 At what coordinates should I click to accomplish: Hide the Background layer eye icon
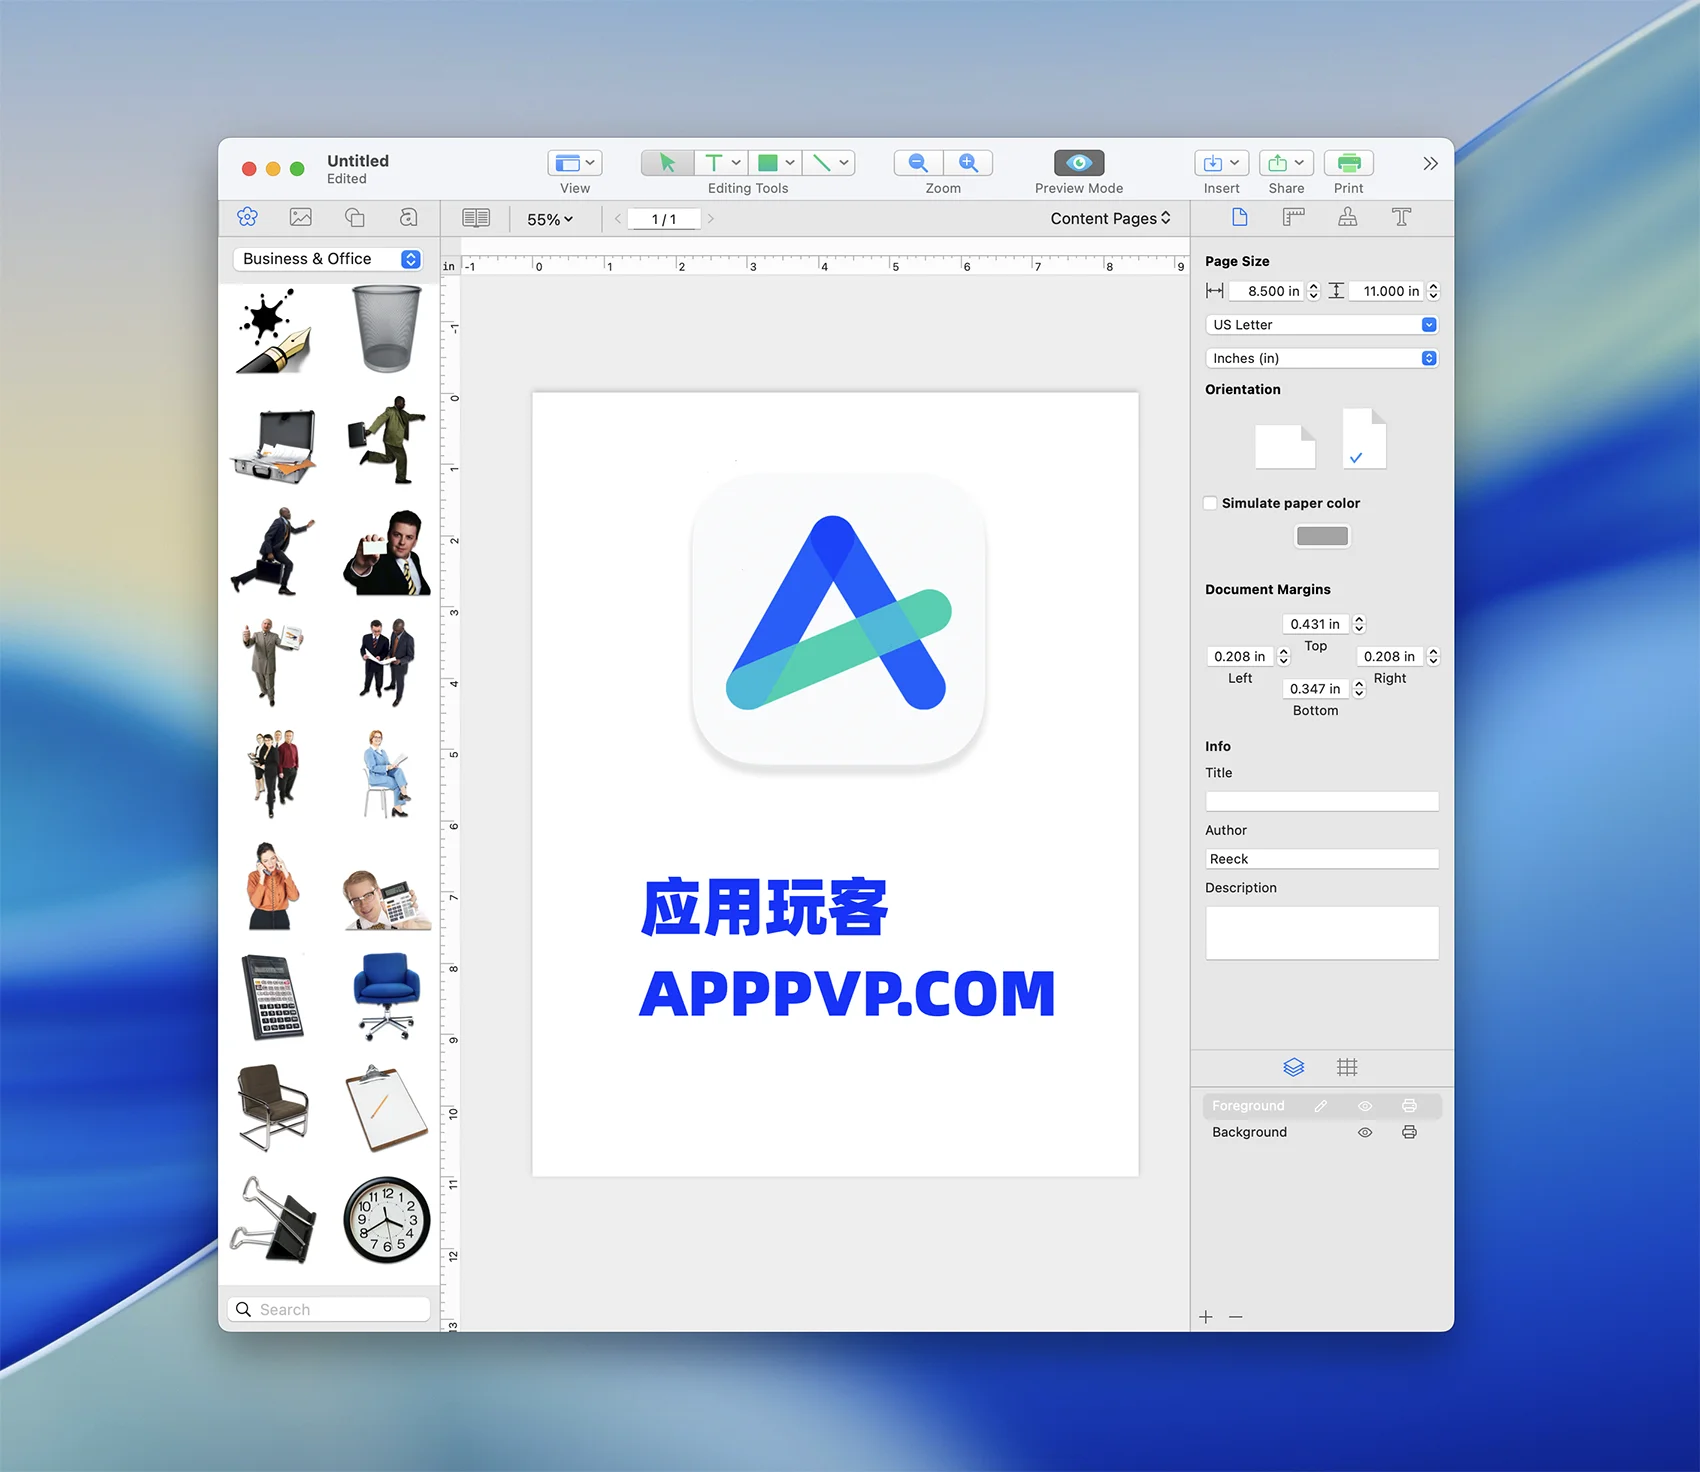tap(1365, 1132)
